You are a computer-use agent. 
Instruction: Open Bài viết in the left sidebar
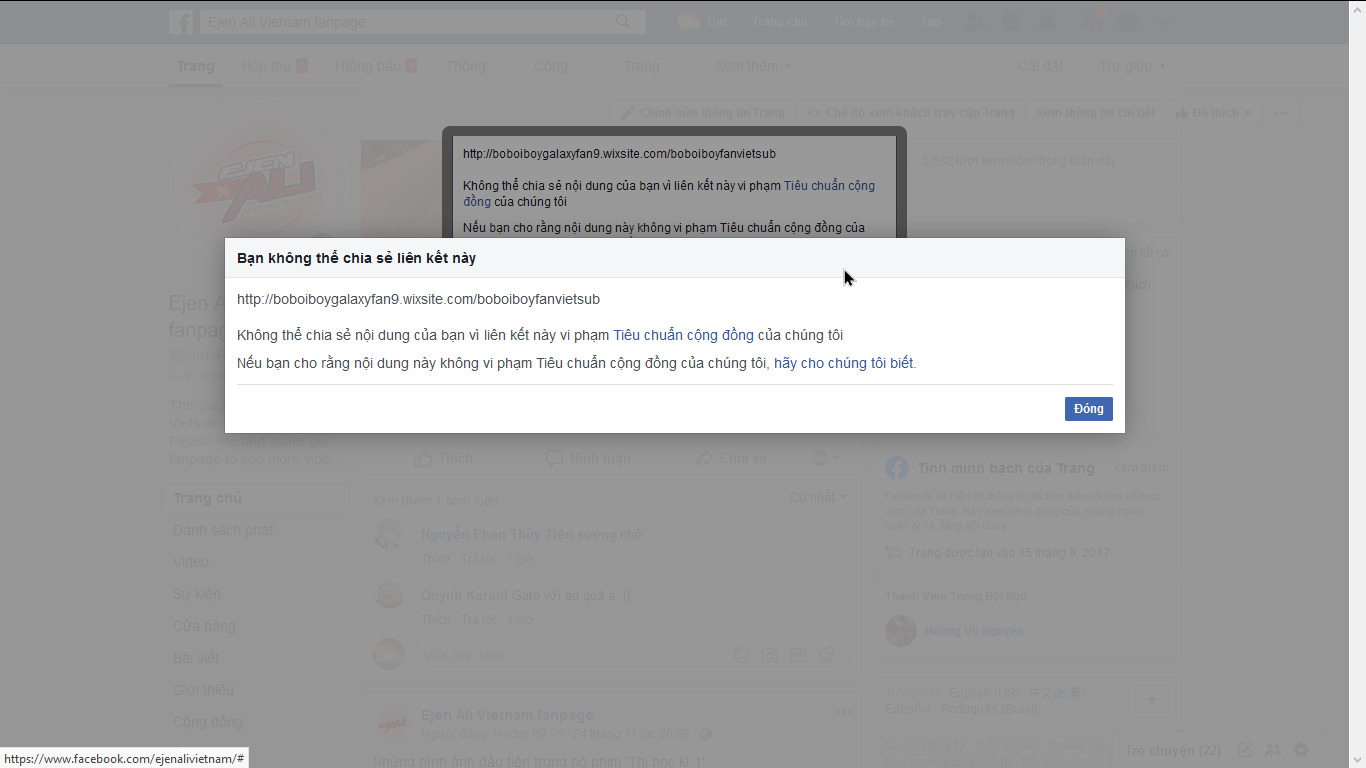coord(196,658)
